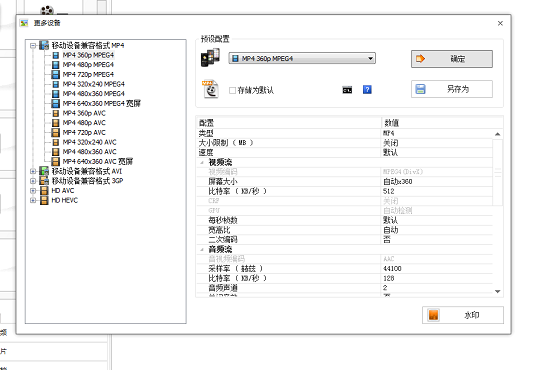Click the icon beside MP4 720p MPEG4
The height and width of the screenshot is (370, 550).
pos(55,75)
